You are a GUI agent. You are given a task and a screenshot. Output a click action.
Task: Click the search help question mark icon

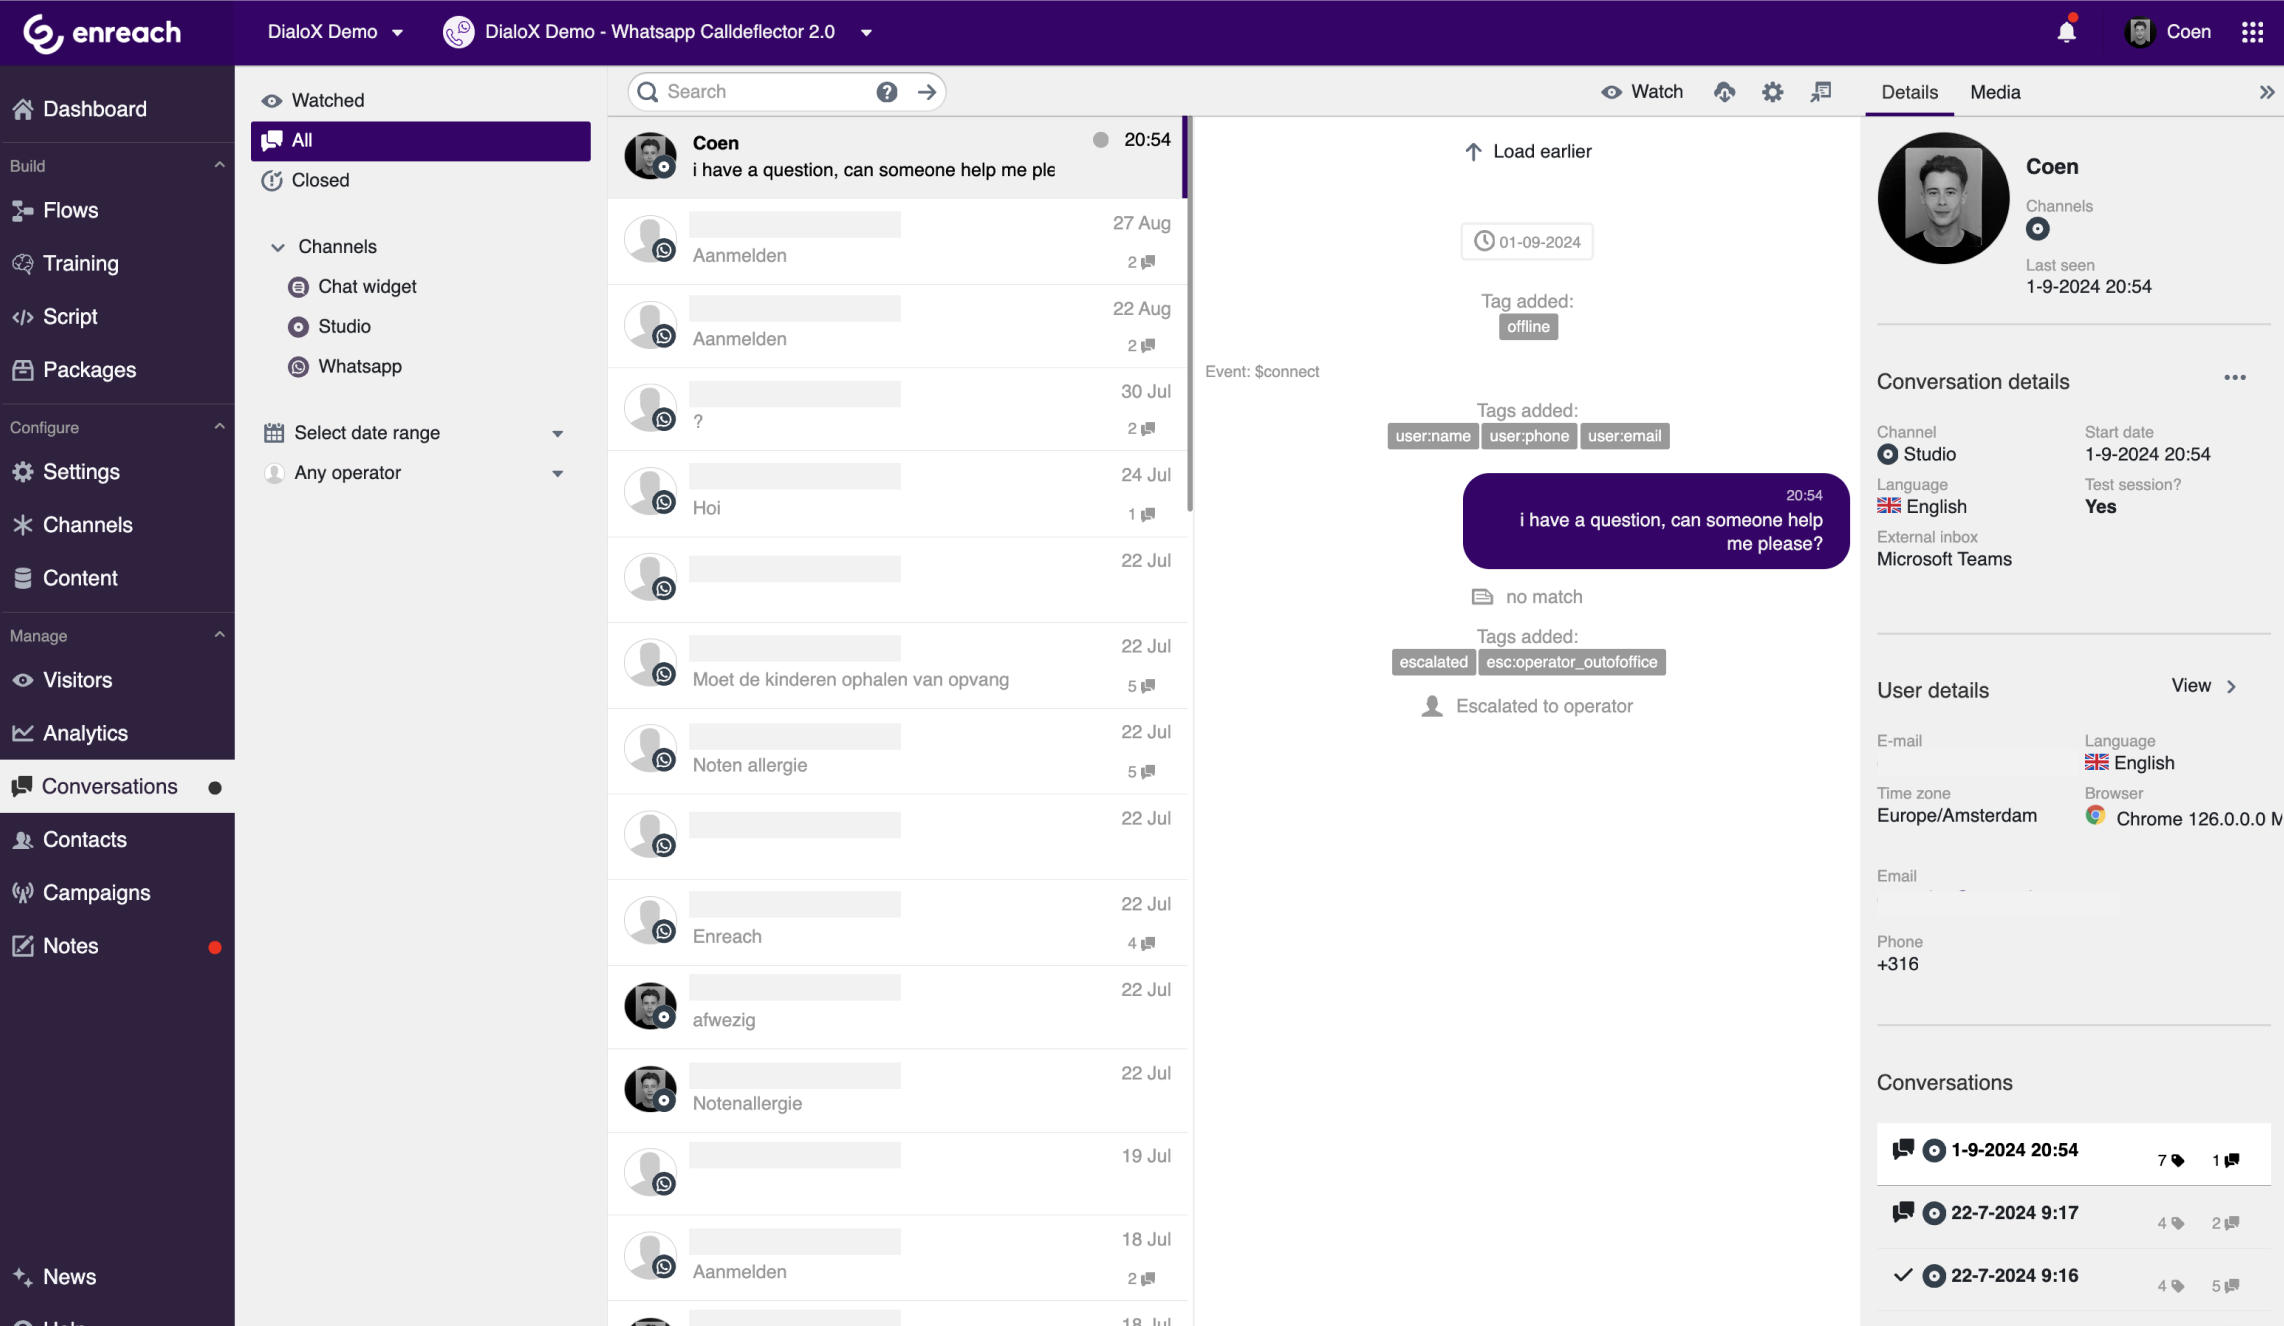coord(886,92)
